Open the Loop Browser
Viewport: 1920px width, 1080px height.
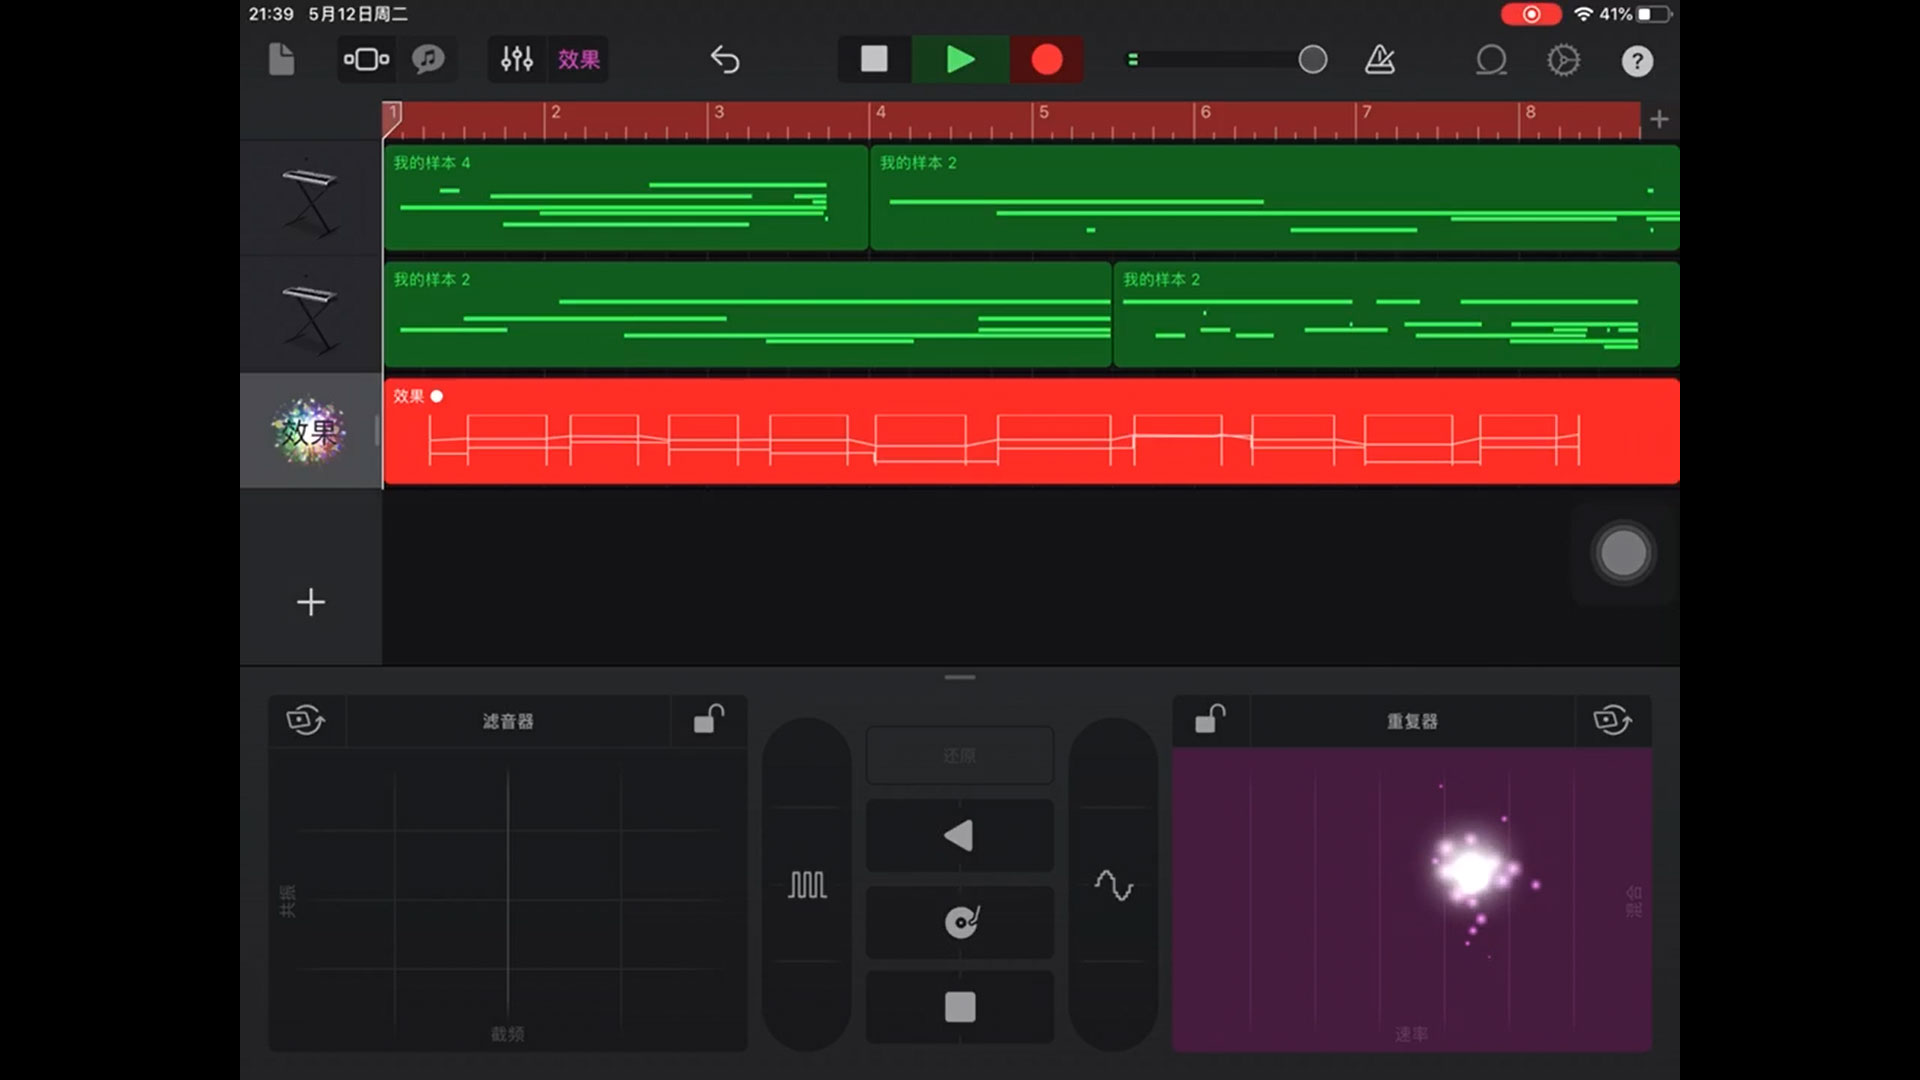click(1491, 60)
